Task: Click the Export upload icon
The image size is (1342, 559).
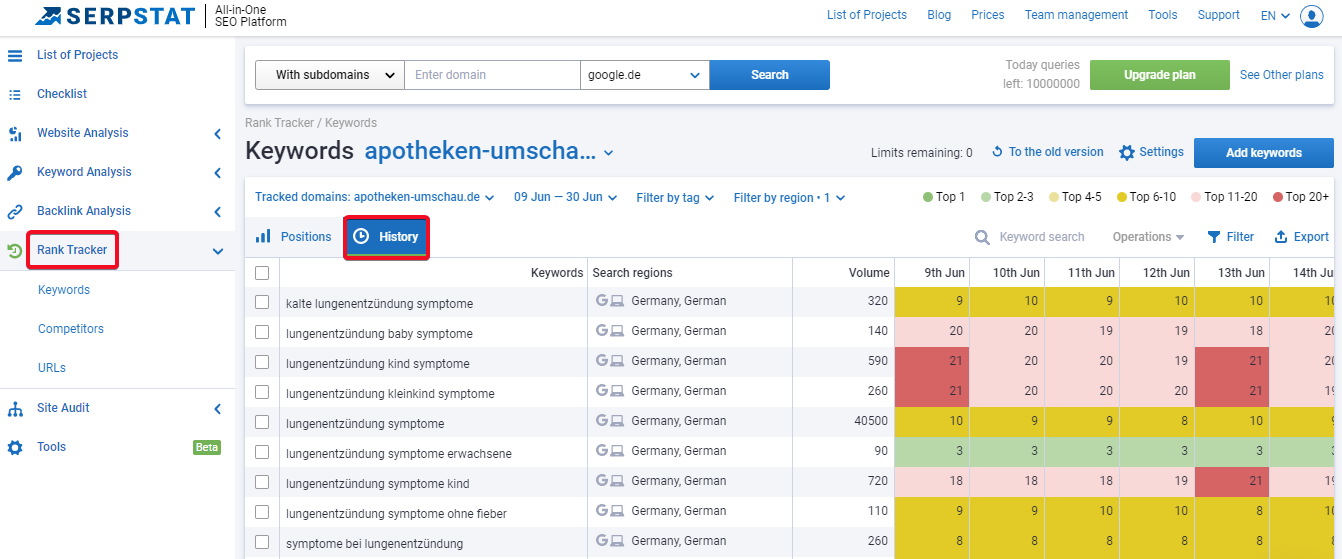Action: coord(1281,237)
